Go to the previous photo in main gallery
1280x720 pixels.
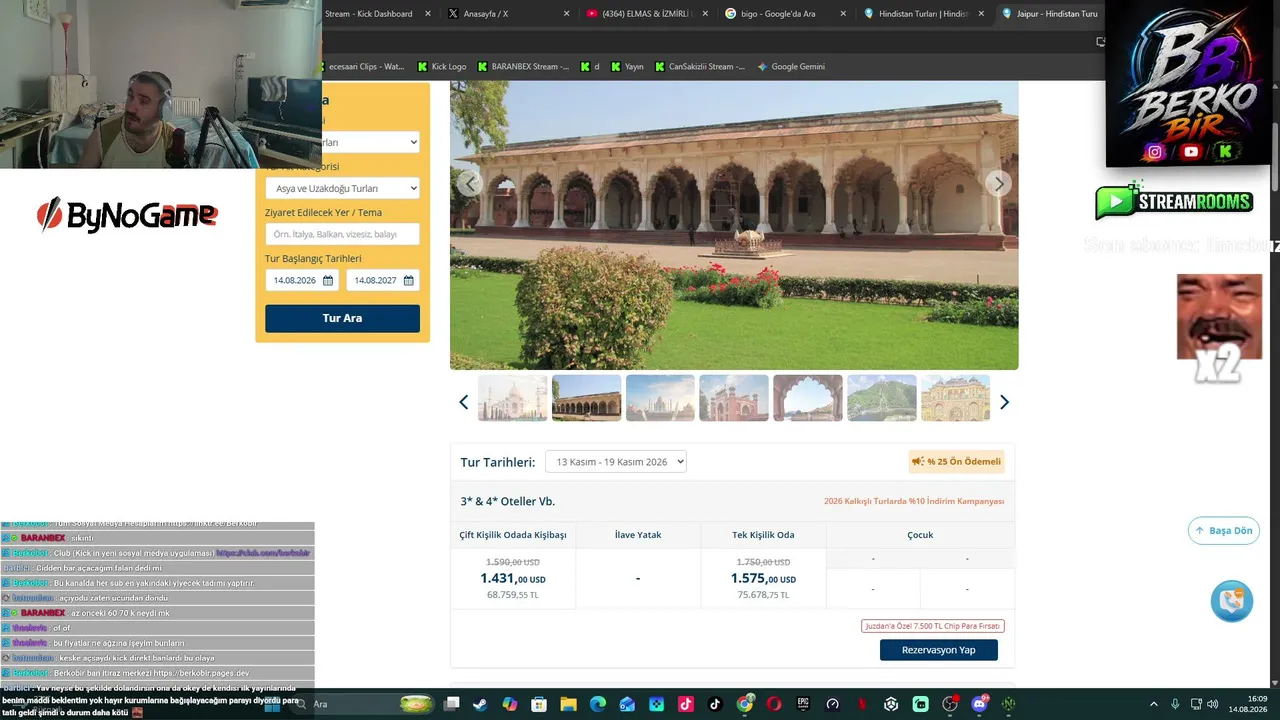coord(470,183)
